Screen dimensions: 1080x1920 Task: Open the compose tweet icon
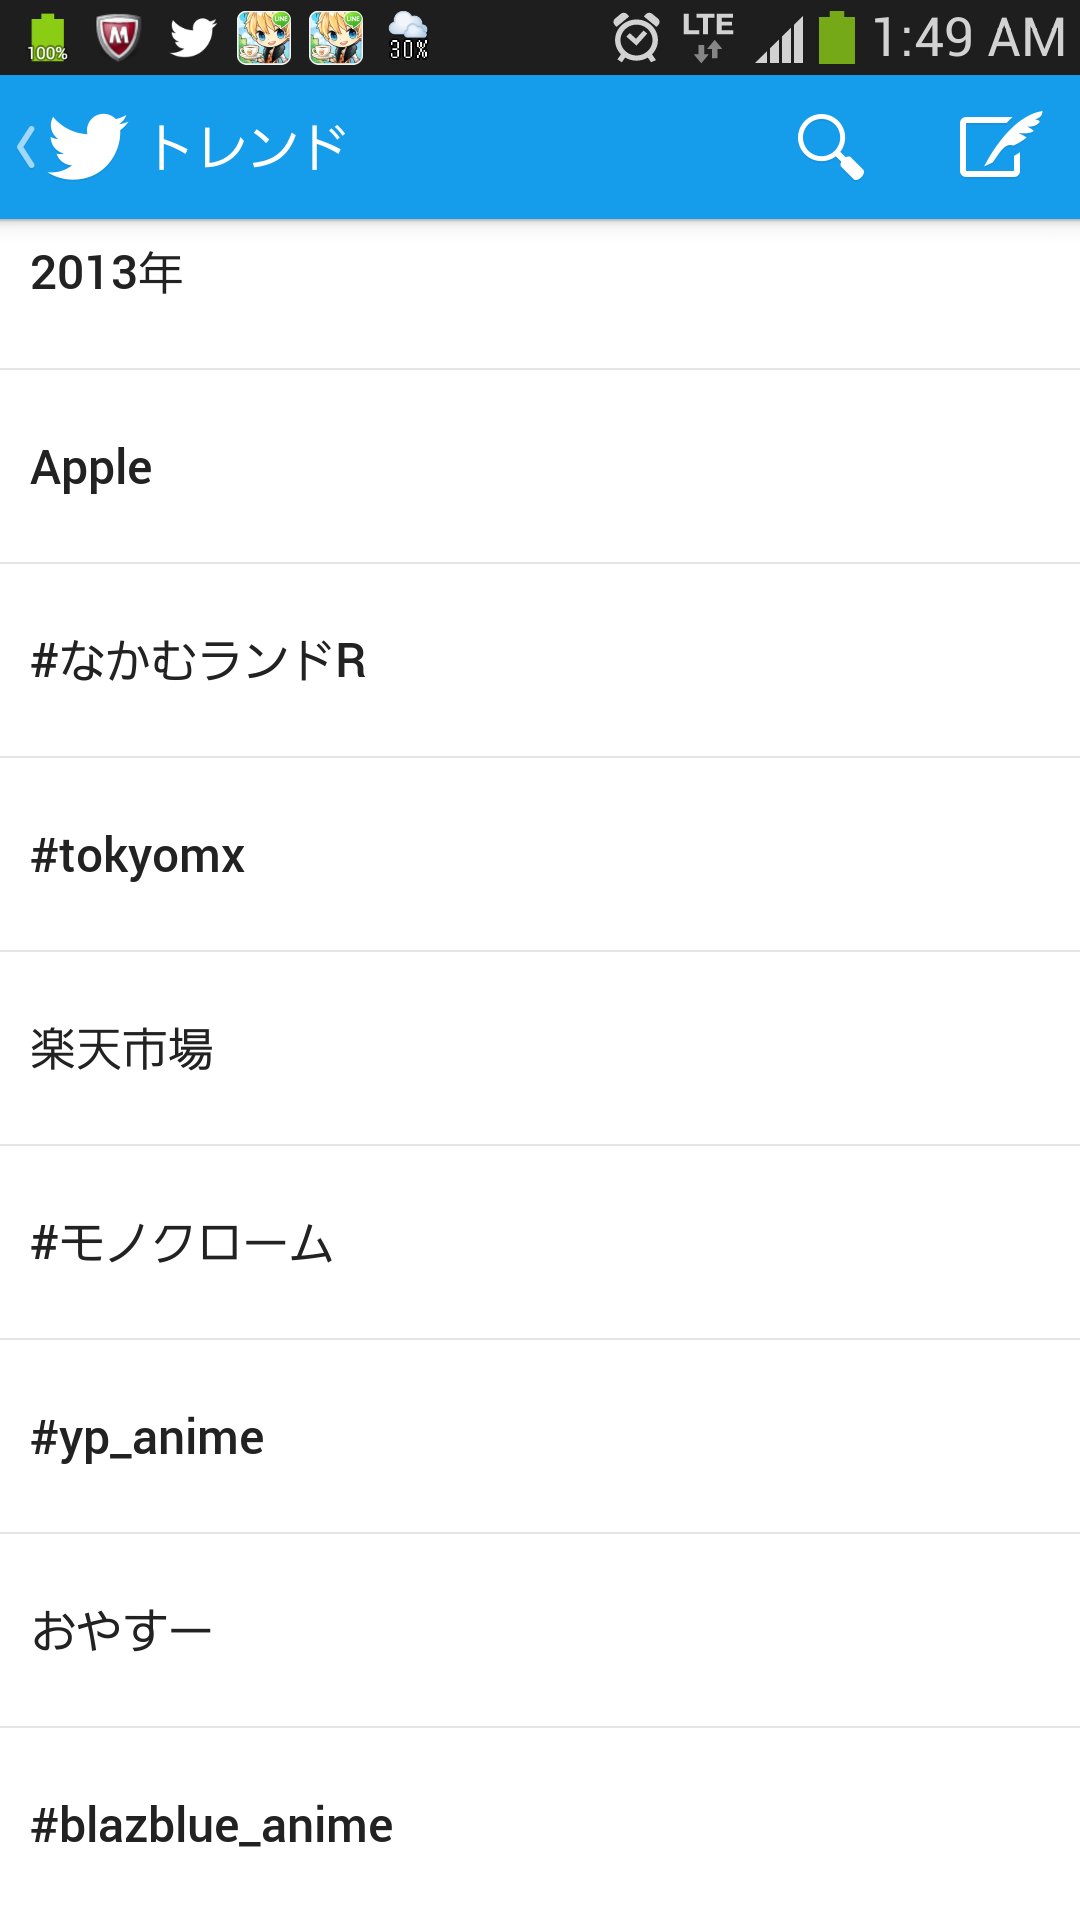[999, 146]
